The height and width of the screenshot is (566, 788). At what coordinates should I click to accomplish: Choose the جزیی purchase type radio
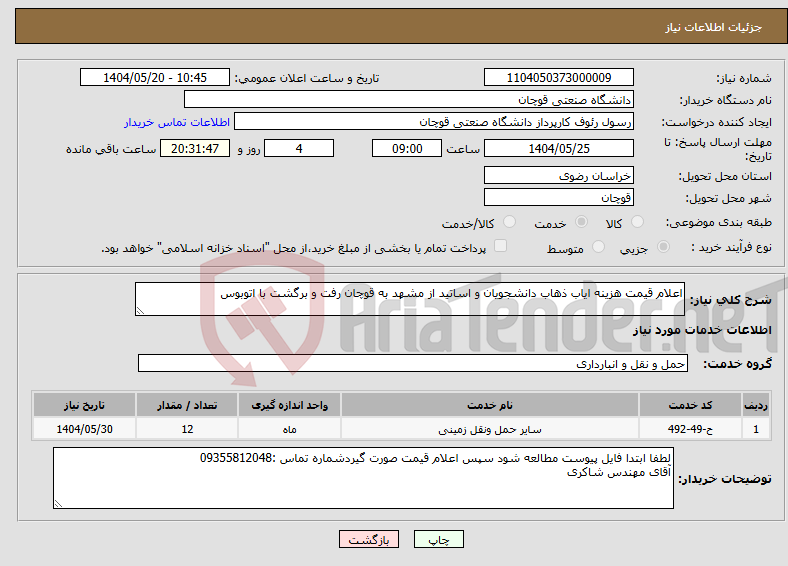pyautogui.click(x=663, y=247)
